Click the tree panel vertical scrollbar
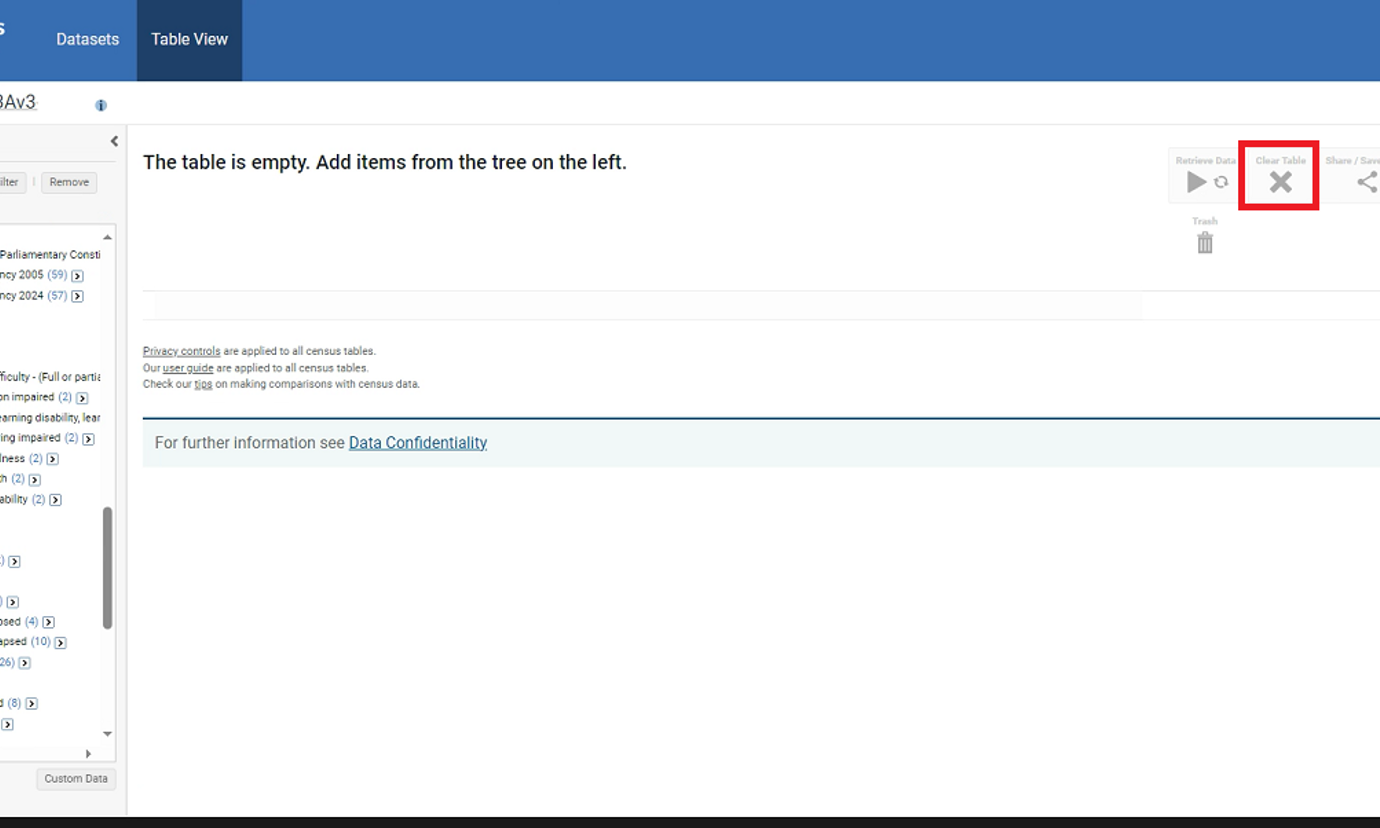Screen dimensions: 1380x828 coord(107,567)
